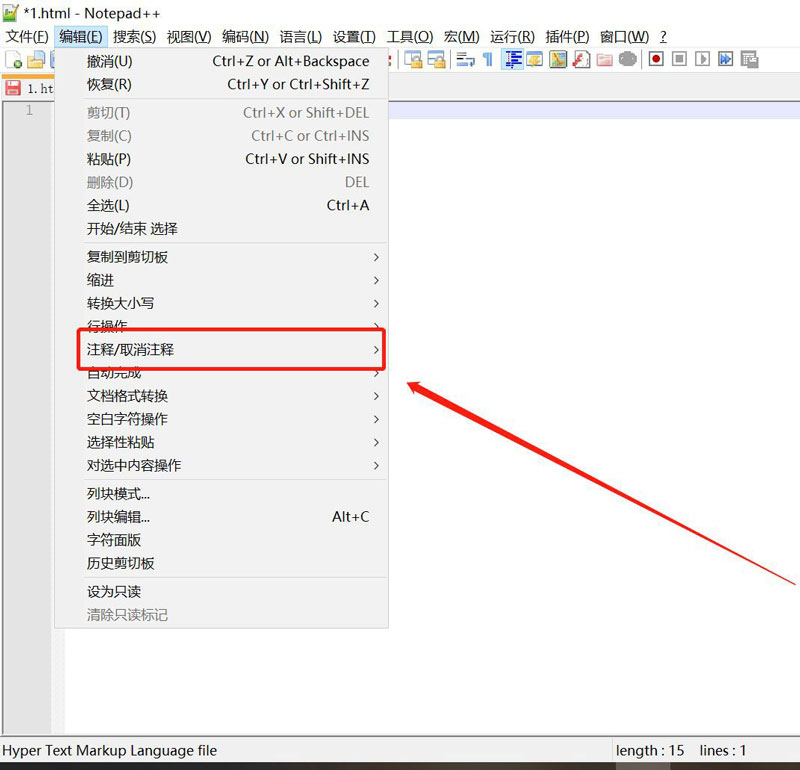Image resolution: width=800 pixels, height=770 pixels.
Task: Click the Stop recording macro icon
Action: 679,59
